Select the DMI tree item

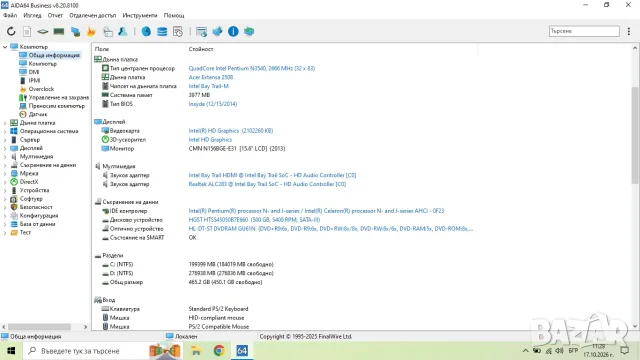(x=34, y=72)
